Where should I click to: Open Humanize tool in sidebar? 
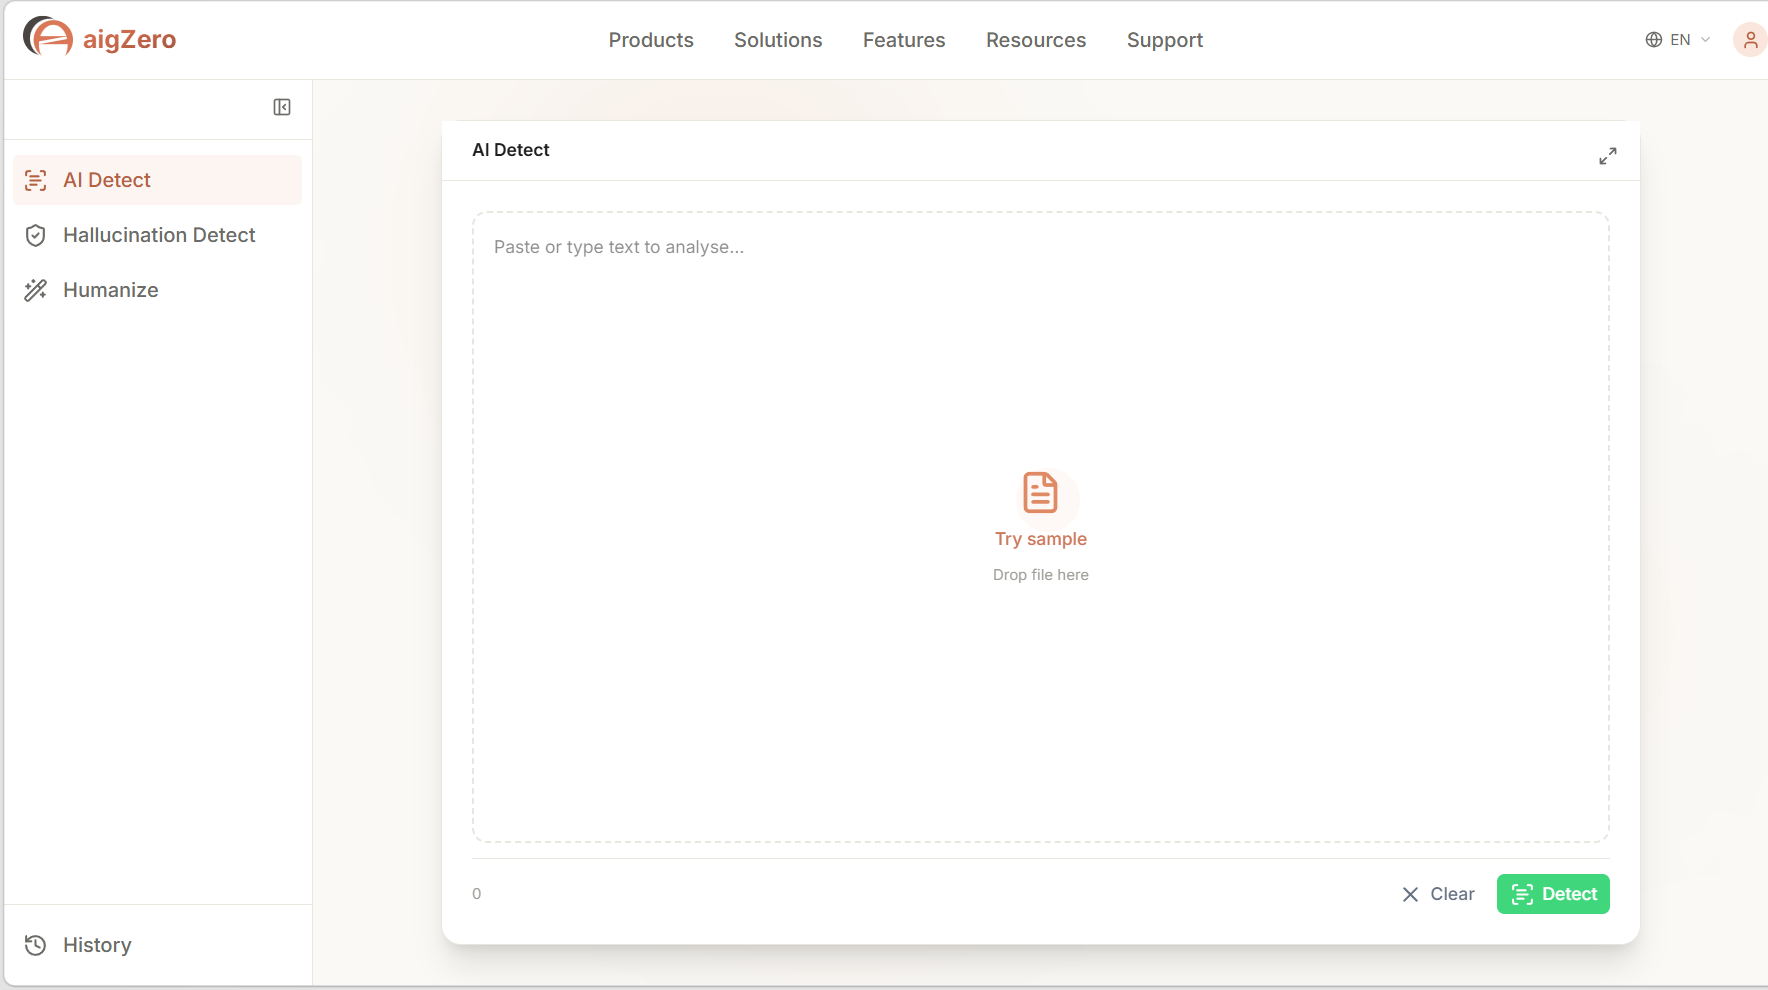pyautogui.click(x=157, y=290)
